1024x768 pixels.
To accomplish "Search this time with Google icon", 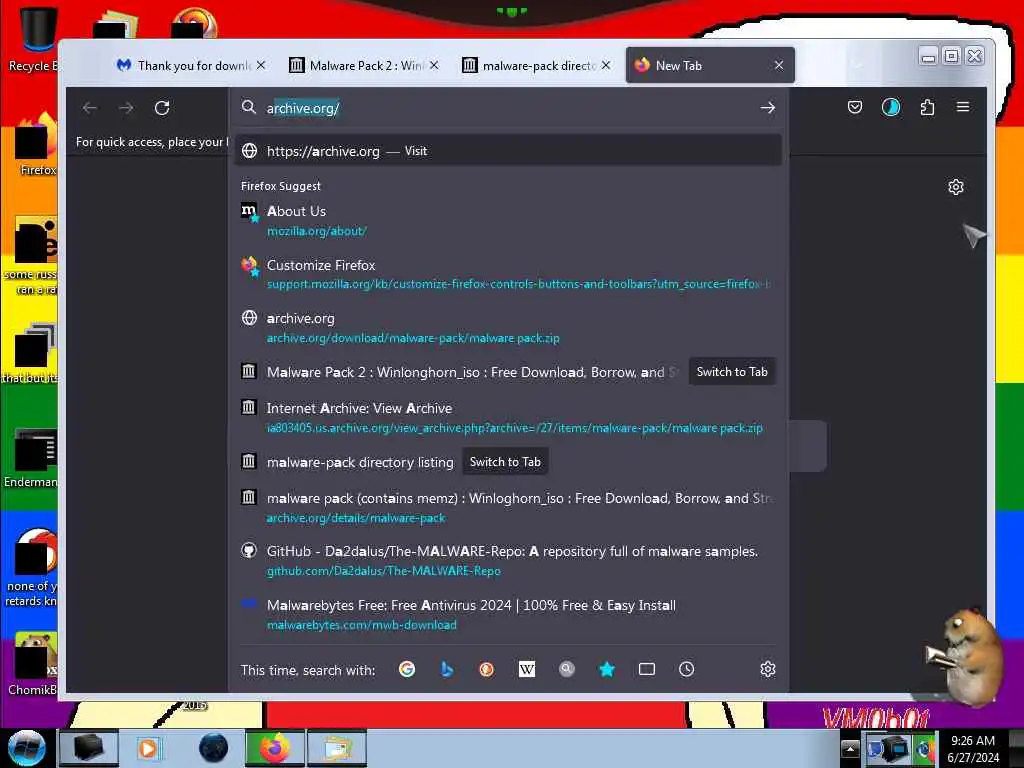I will tap(407, 669).
